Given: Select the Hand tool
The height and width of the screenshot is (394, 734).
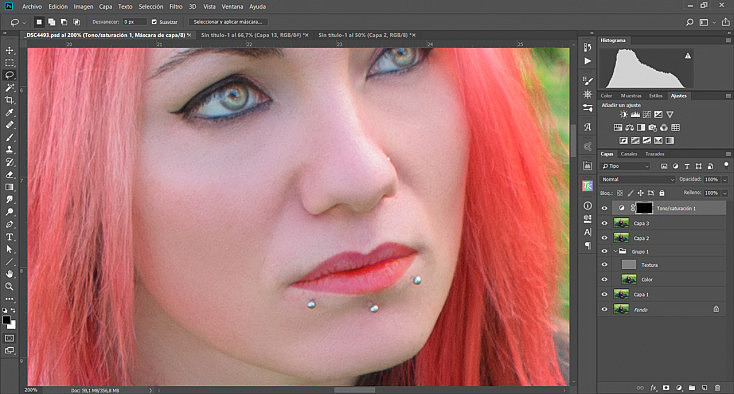Looking at the screenshot, I should [9, 274].
